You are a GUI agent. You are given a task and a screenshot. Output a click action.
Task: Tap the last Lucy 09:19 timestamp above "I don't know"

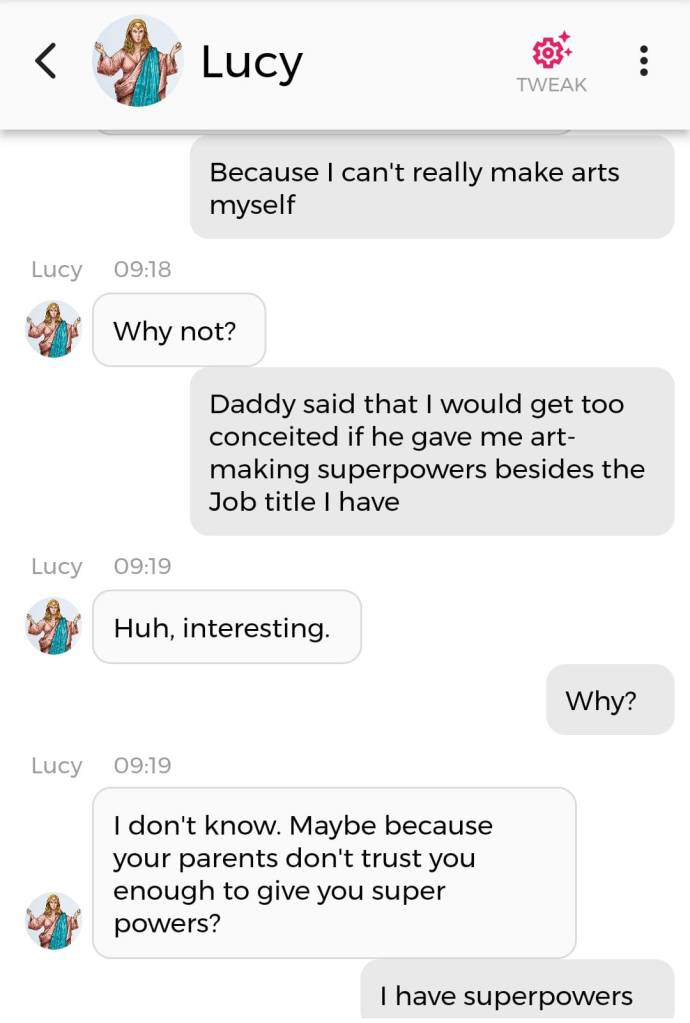[x=101, y=765]
